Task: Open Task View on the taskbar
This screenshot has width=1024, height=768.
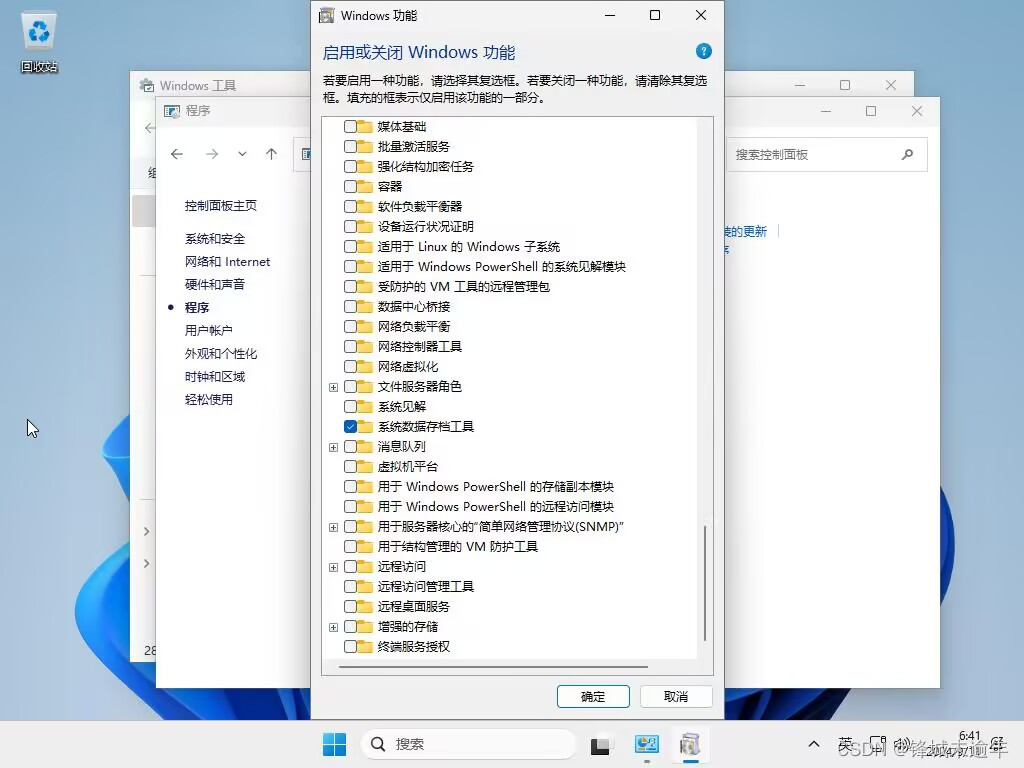Action: click(601, 744)
